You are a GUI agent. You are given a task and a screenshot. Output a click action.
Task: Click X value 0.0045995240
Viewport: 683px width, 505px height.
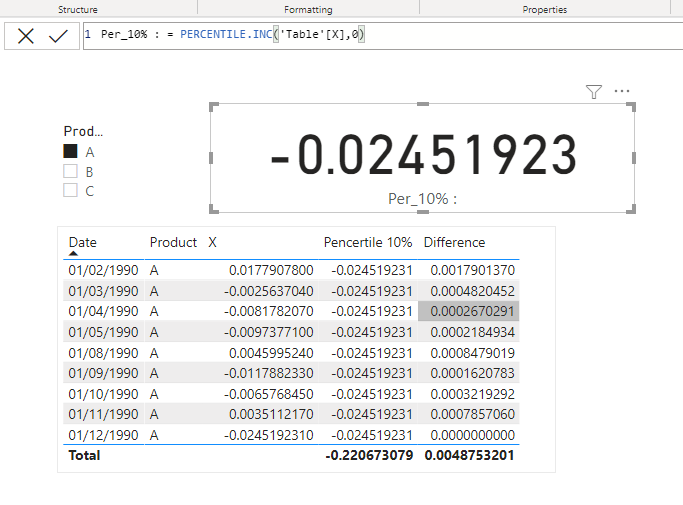271,352
